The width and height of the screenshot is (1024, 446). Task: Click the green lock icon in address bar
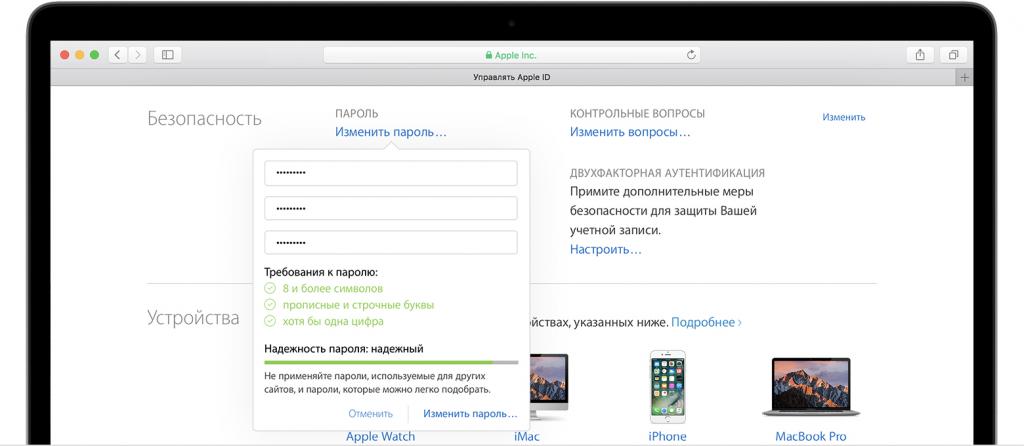pos(488,56)
